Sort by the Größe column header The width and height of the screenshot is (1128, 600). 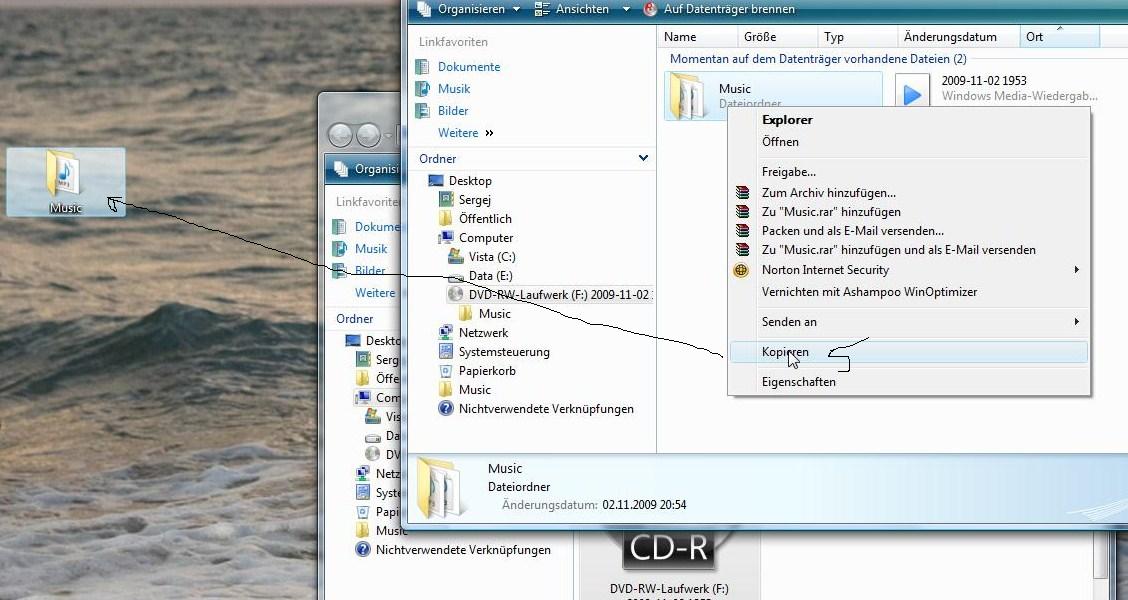pos(778,37)
